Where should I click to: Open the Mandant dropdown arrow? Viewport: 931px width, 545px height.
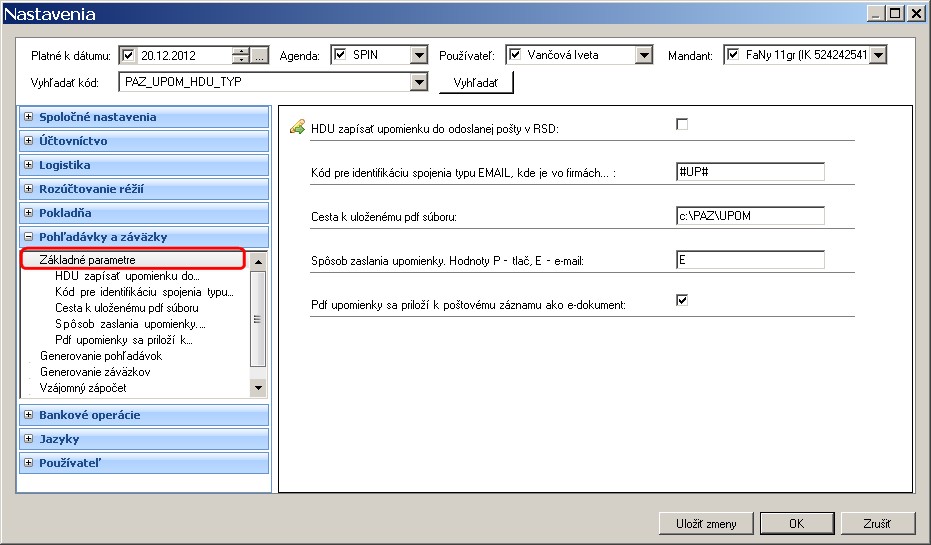(878, 55)
